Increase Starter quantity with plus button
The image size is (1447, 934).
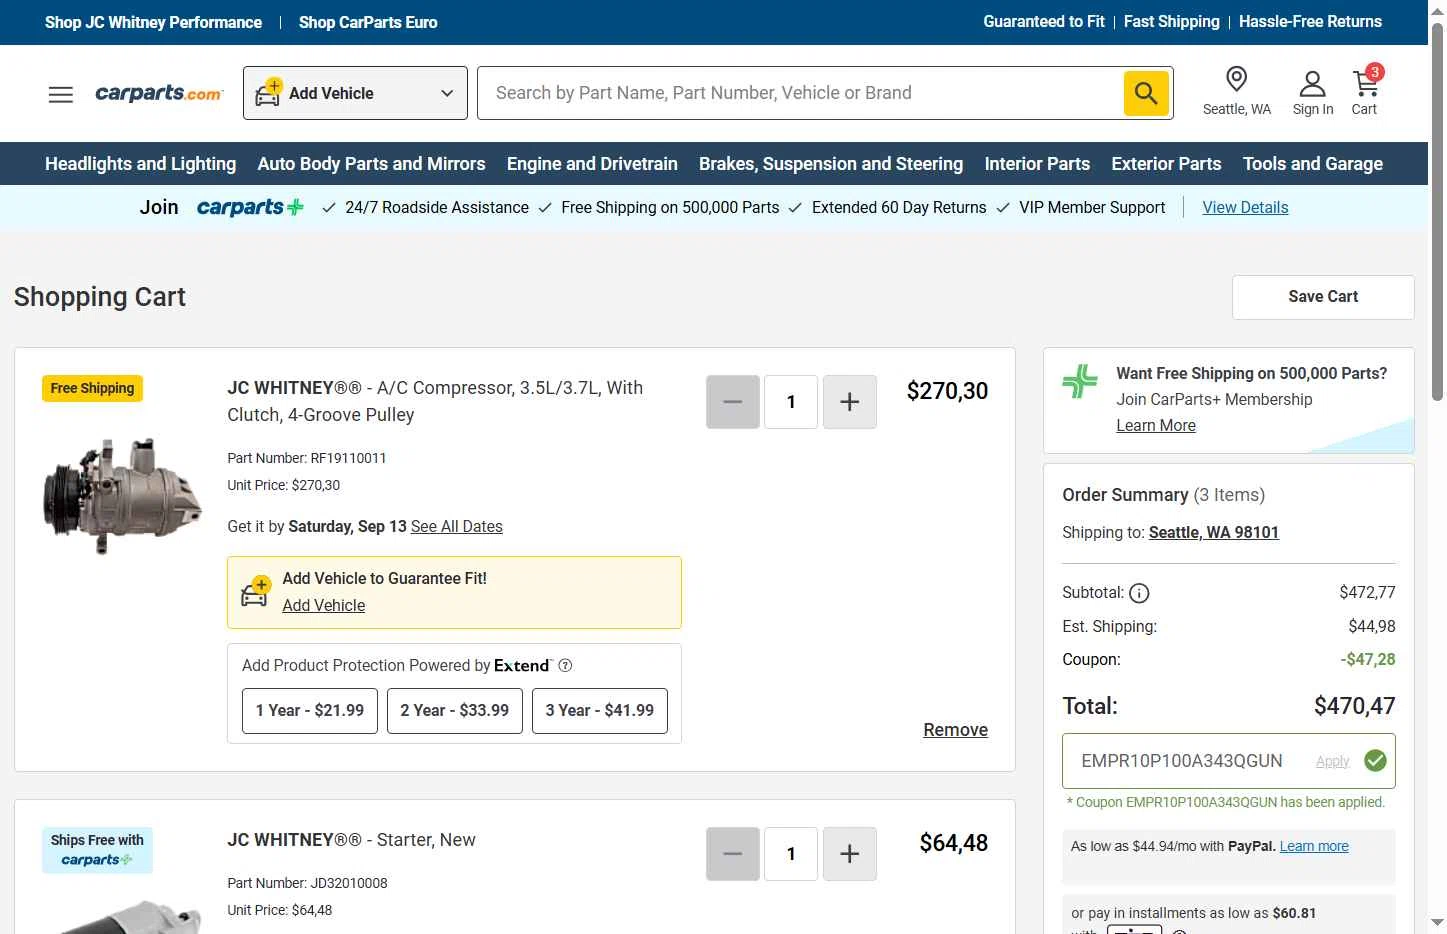(850, 854)
